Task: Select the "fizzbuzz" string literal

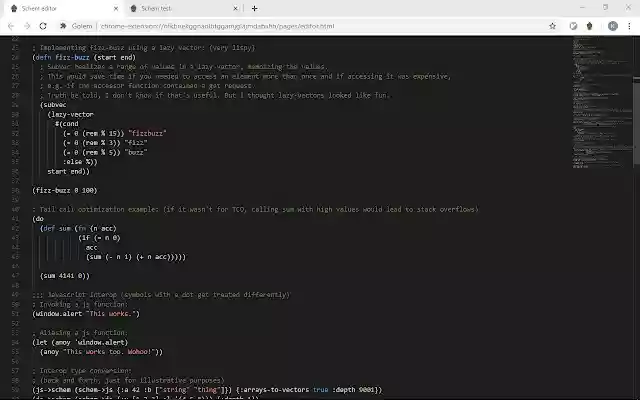Action: (x=147, y=133)
